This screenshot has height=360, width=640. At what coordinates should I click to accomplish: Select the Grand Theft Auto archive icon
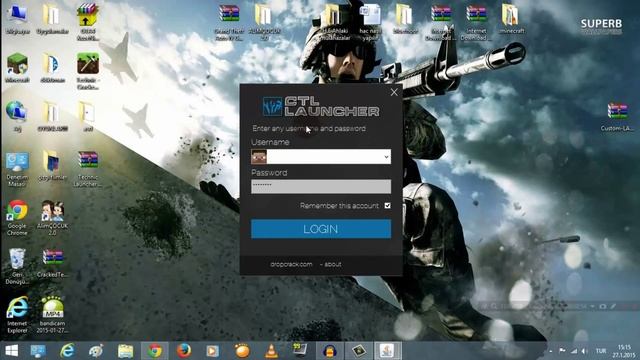pyautogui.click(x=229, y=22)
